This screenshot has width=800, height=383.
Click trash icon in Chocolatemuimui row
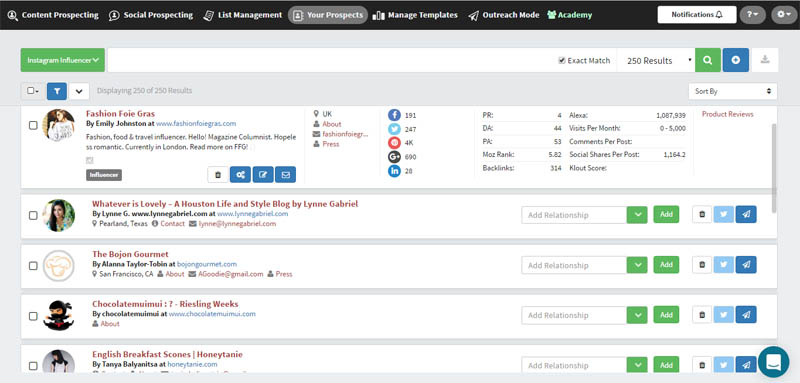[x=702, y=315]
